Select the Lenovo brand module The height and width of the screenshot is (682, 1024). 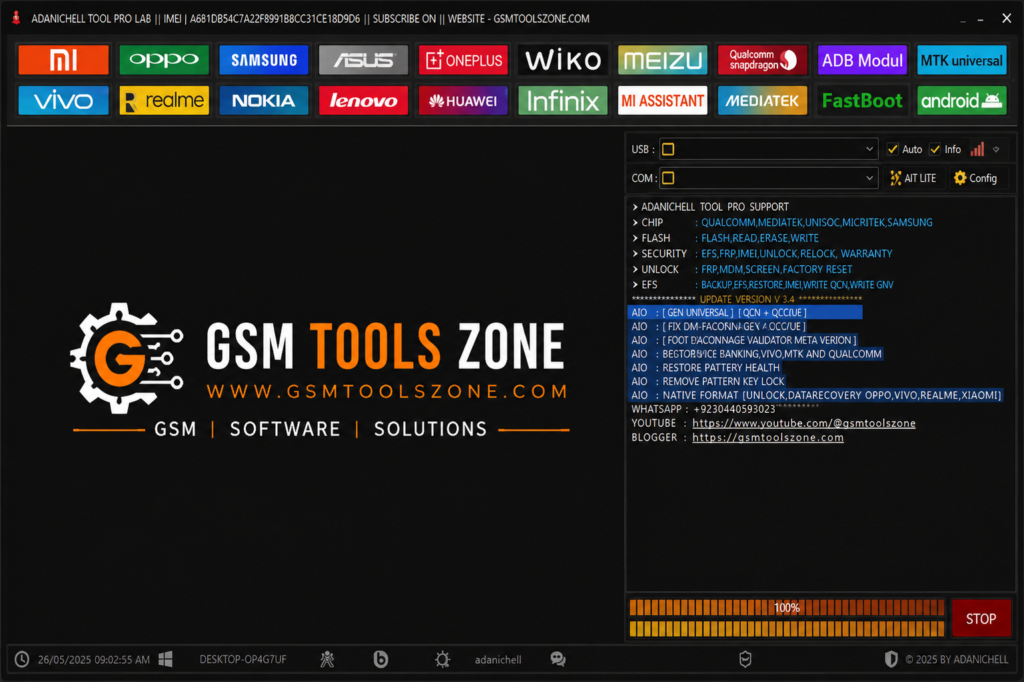pos(363,101)
